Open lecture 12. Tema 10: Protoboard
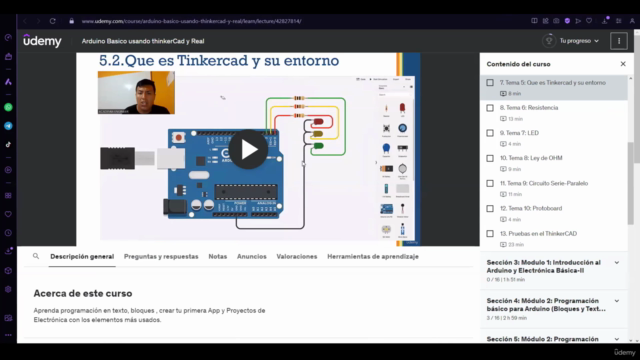The image size is (640, 360). tap(554, 213)
